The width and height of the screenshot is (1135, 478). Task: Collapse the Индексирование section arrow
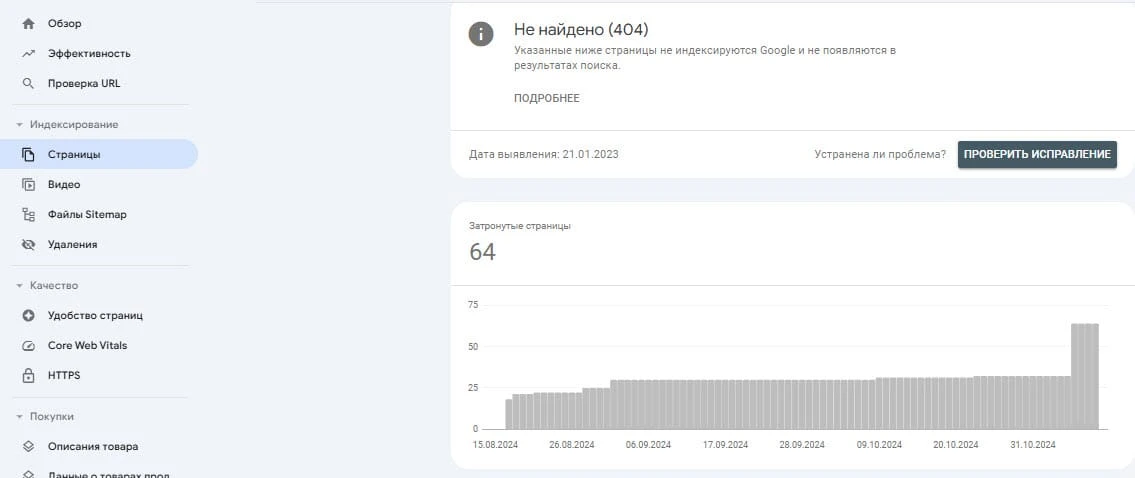click(x=20, y=125)
